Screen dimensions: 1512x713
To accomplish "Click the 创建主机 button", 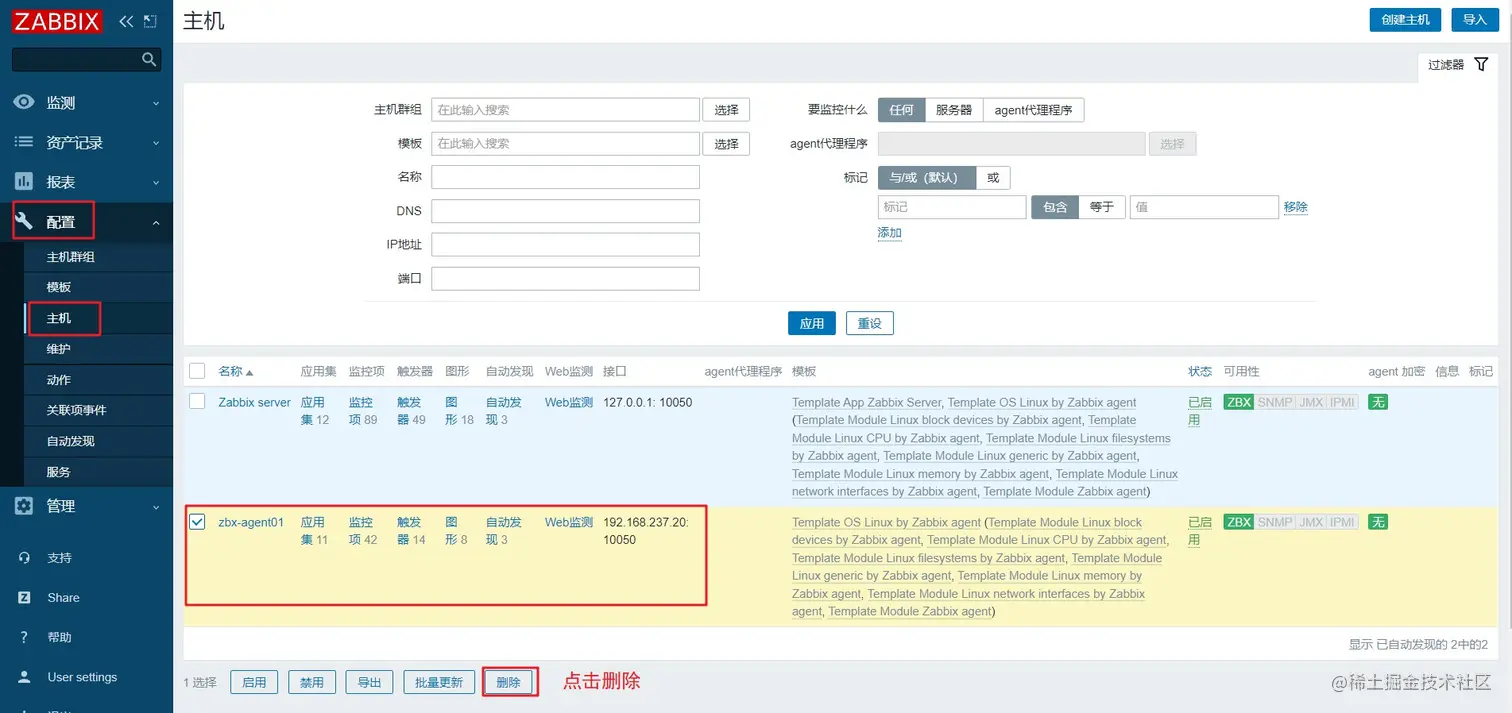I will pyautogui.click(x=1405, y=19).
